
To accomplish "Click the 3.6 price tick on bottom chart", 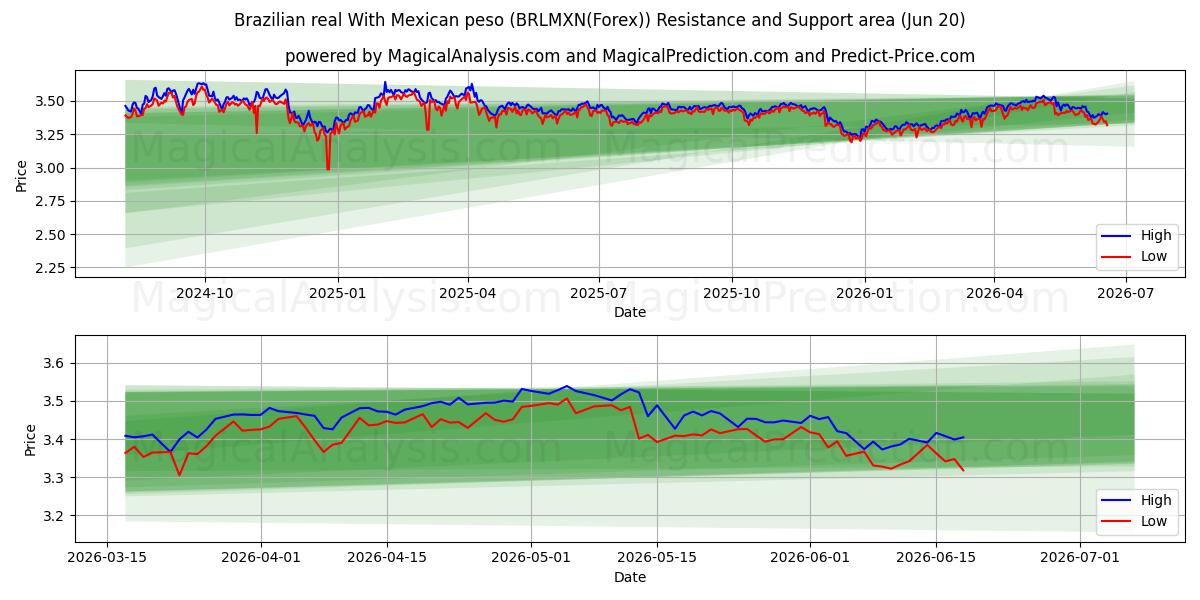I will pyautogui.click(x=56, y=364).
